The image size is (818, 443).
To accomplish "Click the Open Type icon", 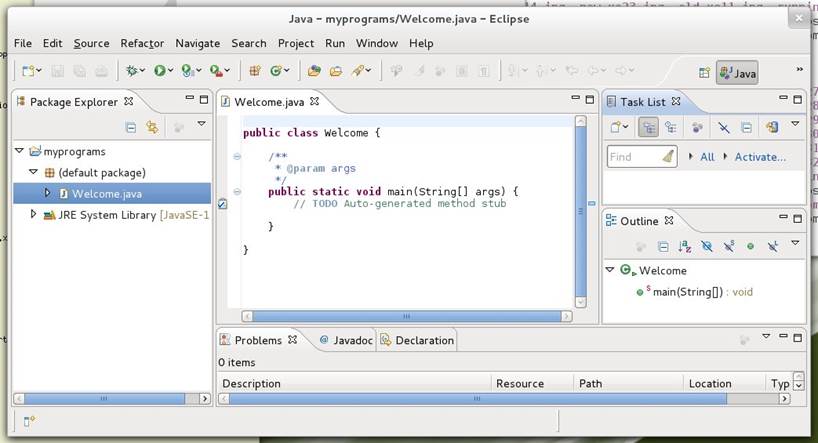I will [x=314, y=71].
